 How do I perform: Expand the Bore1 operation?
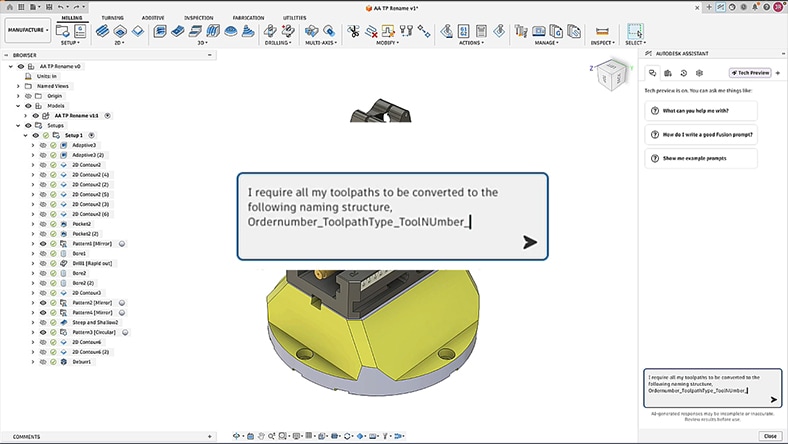[x=33, y=253]
